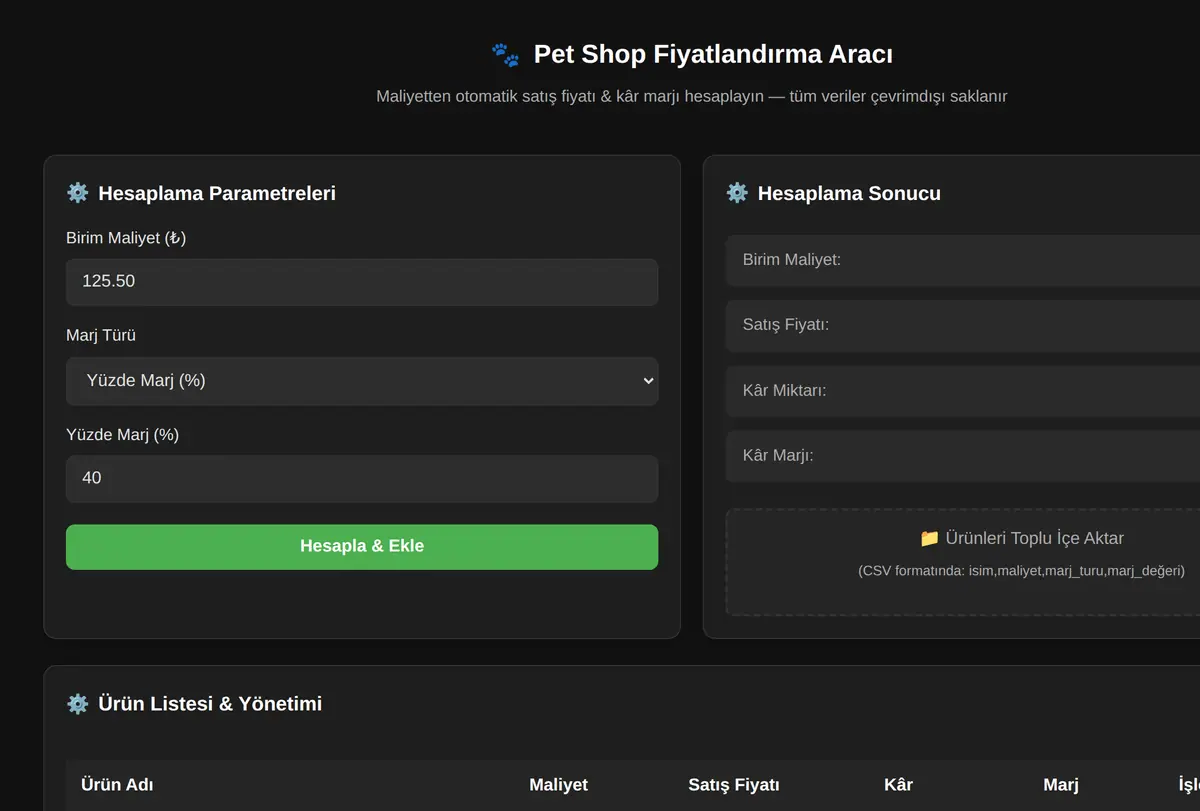Click the Kâr Miktarı result row
This screenshot has width=1200, height=811.
(x=963, y=390)
